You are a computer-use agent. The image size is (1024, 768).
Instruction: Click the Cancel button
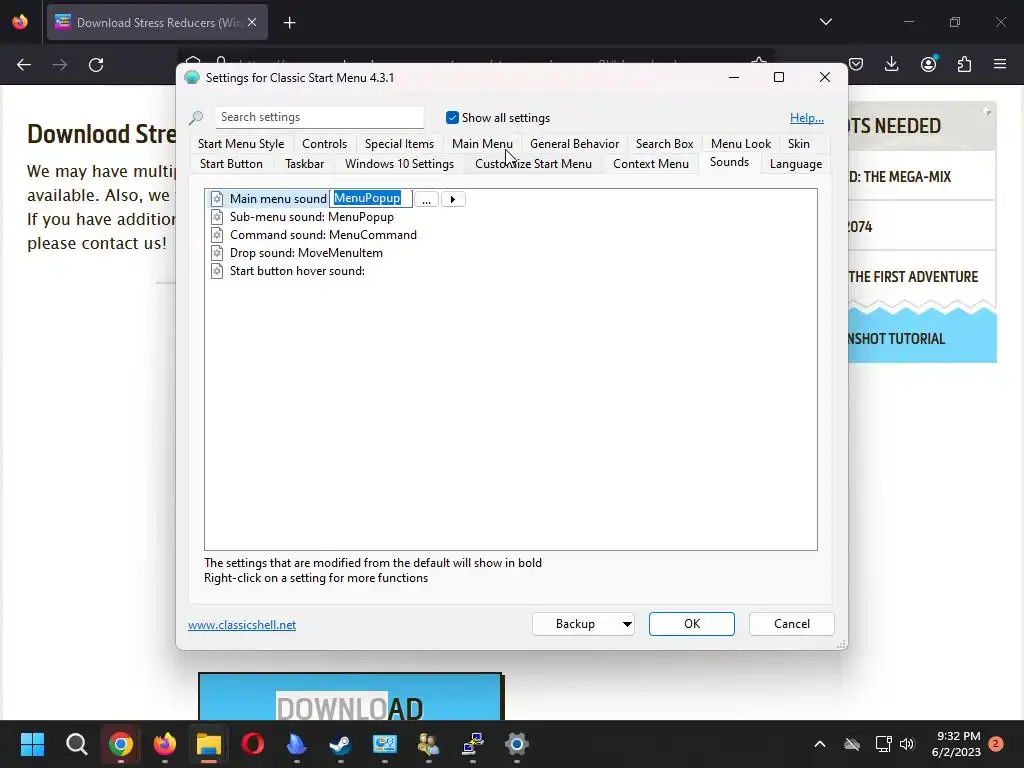[792, 624]
